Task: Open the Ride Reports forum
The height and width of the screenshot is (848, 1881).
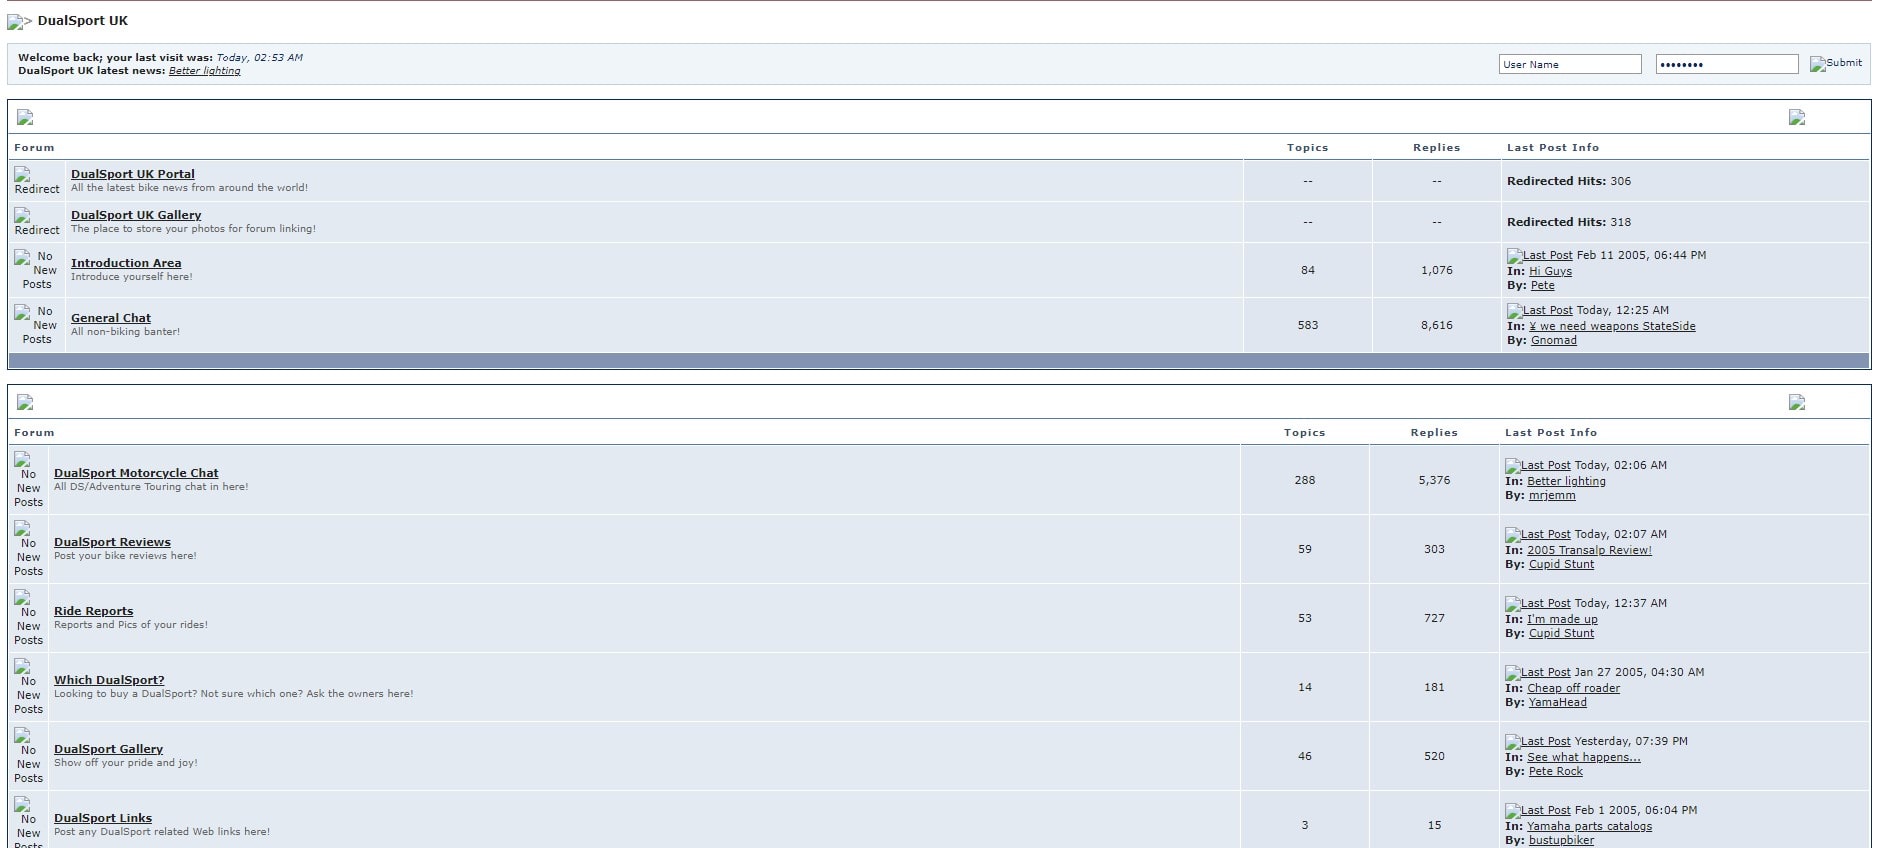Action: click(x=93, y=611)
